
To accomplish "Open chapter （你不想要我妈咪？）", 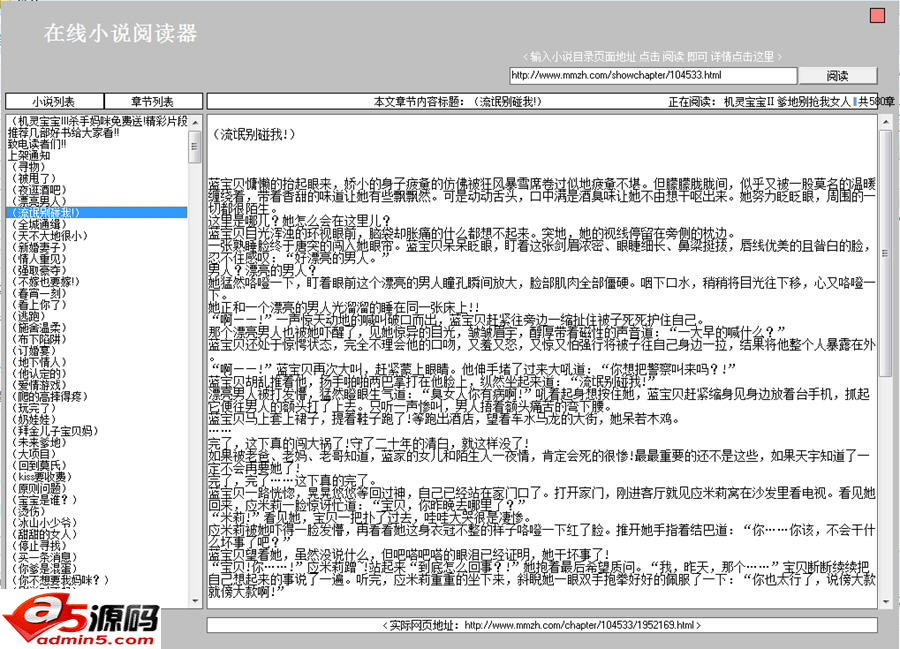I will [60, 580].
